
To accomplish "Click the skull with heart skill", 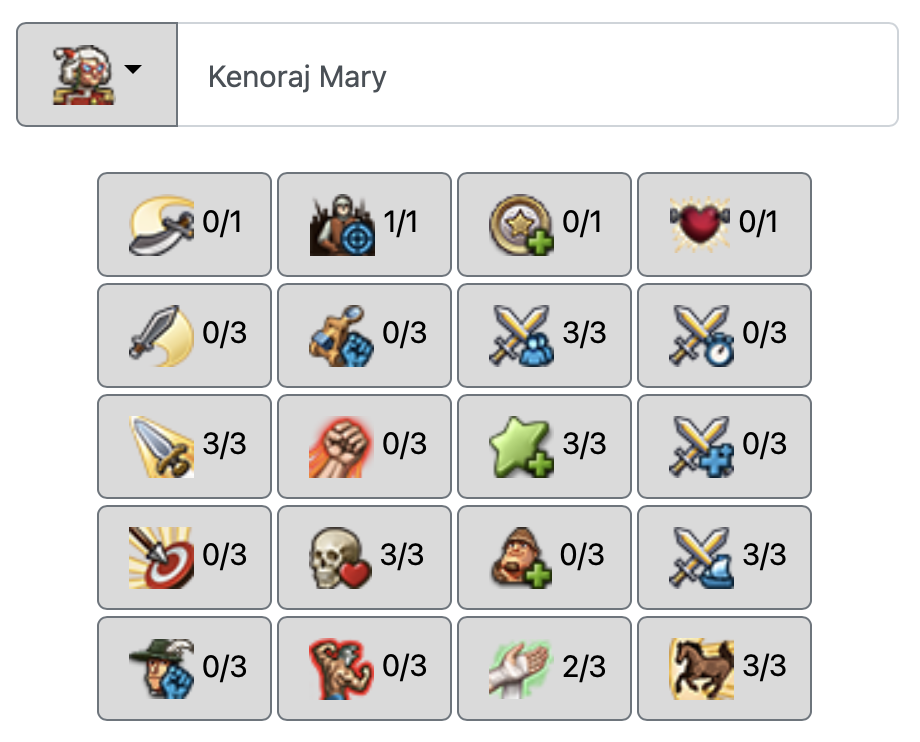I will (x=364, y=557).
